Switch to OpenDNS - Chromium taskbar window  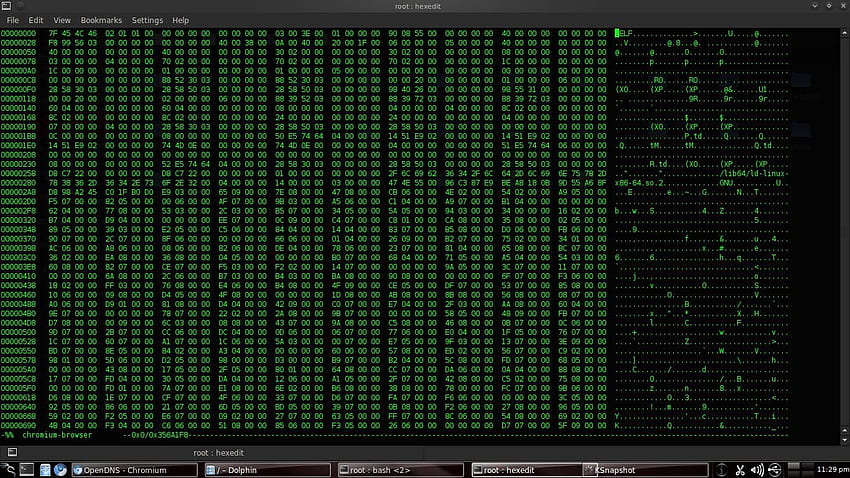pos(134,470)
